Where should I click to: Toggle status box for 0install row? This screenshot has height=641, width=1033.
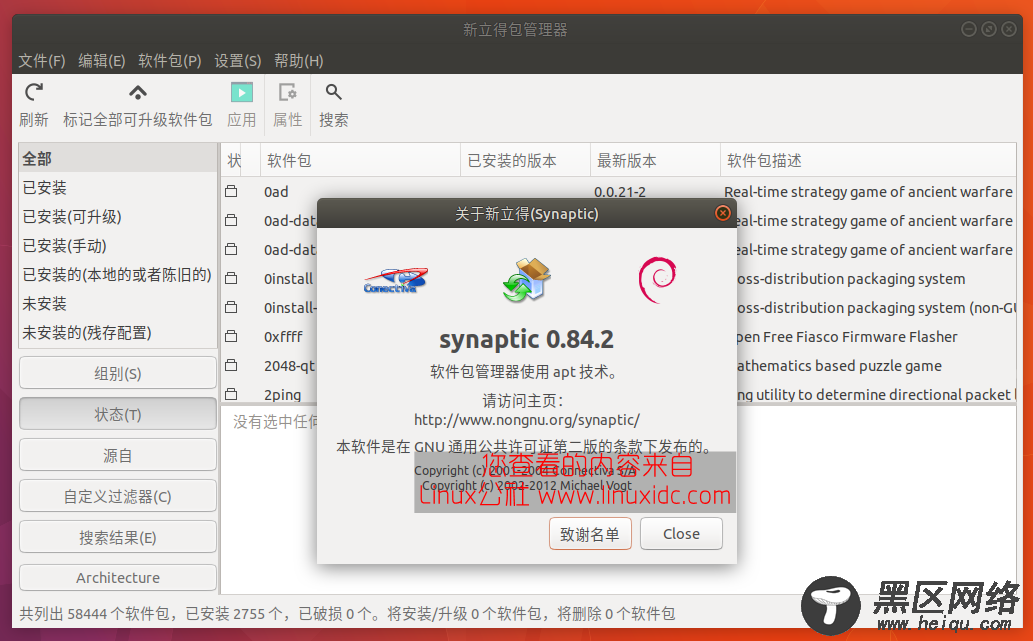(x=231, y=279)
